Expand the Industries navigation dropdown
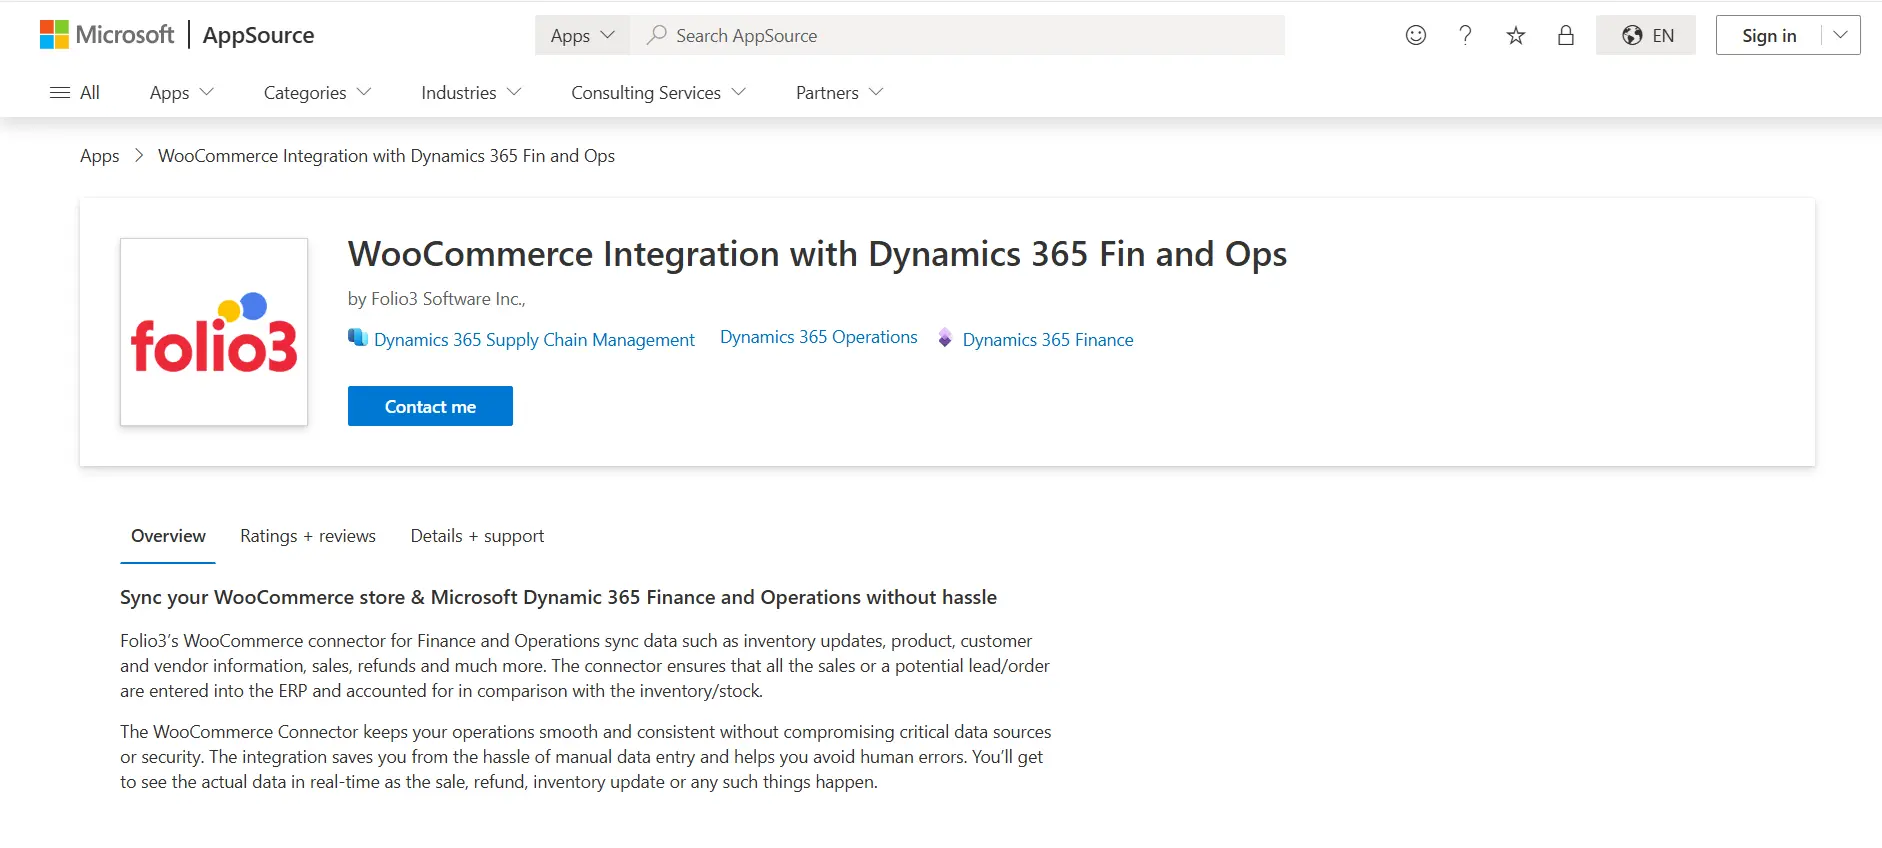This screenshot has width=1882, height=848. tap(471, 93)
